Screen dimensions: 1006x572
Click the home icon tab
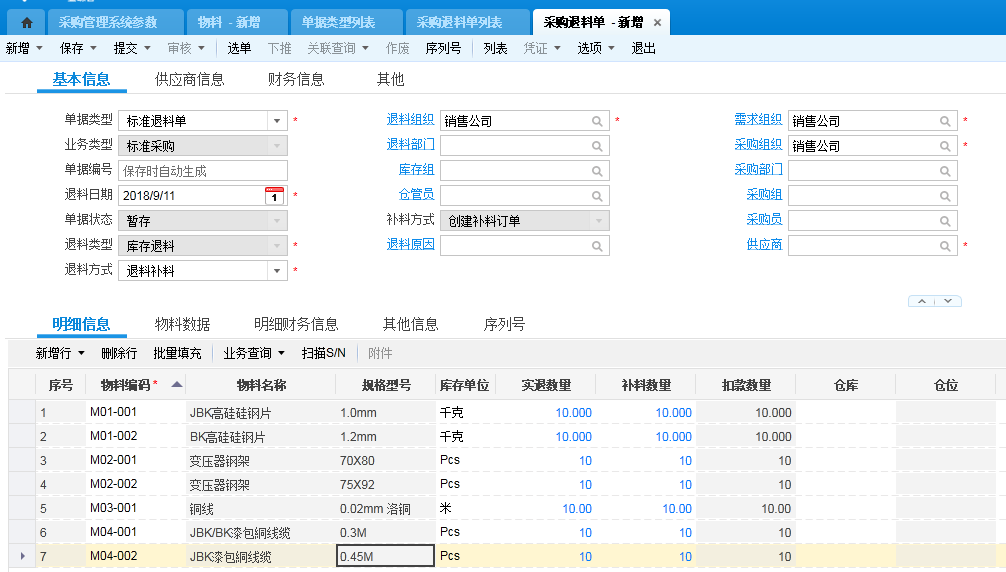(27, 22)
